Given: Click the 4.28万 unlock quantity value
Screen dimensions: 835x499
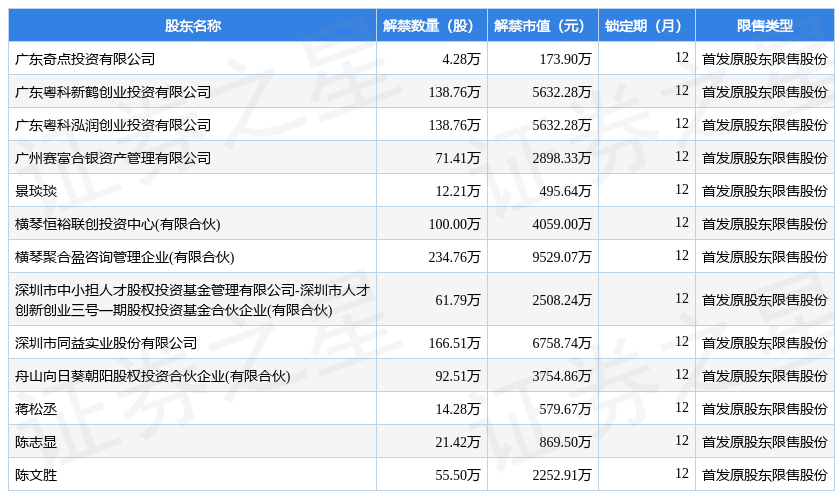Looking at the screenshot, I should point(461,59).
